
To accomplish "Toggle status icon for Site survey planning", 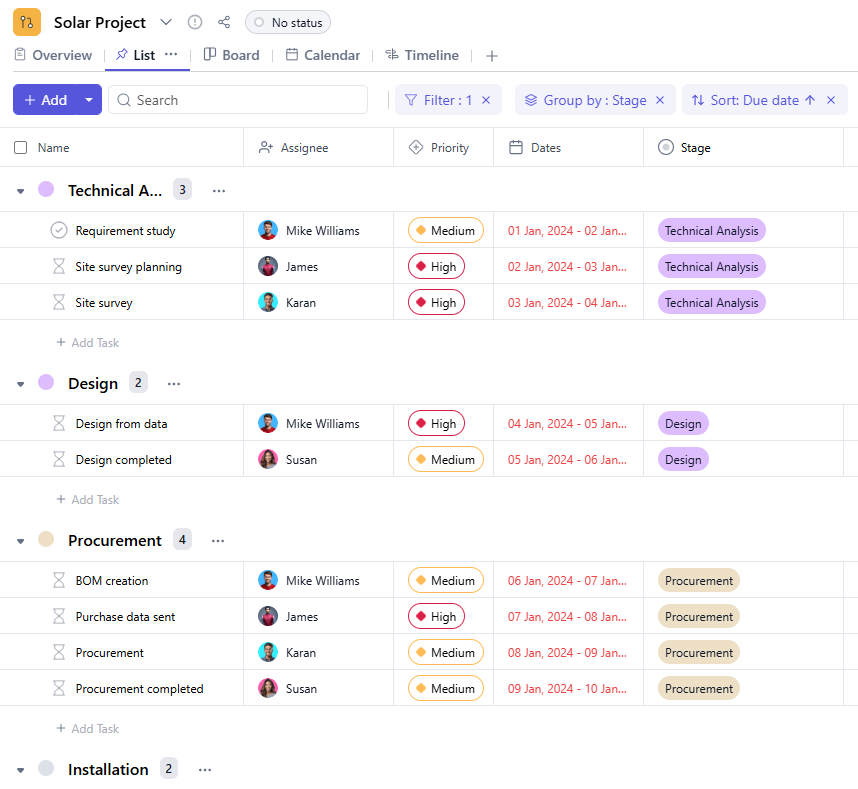I will [59, 267].
